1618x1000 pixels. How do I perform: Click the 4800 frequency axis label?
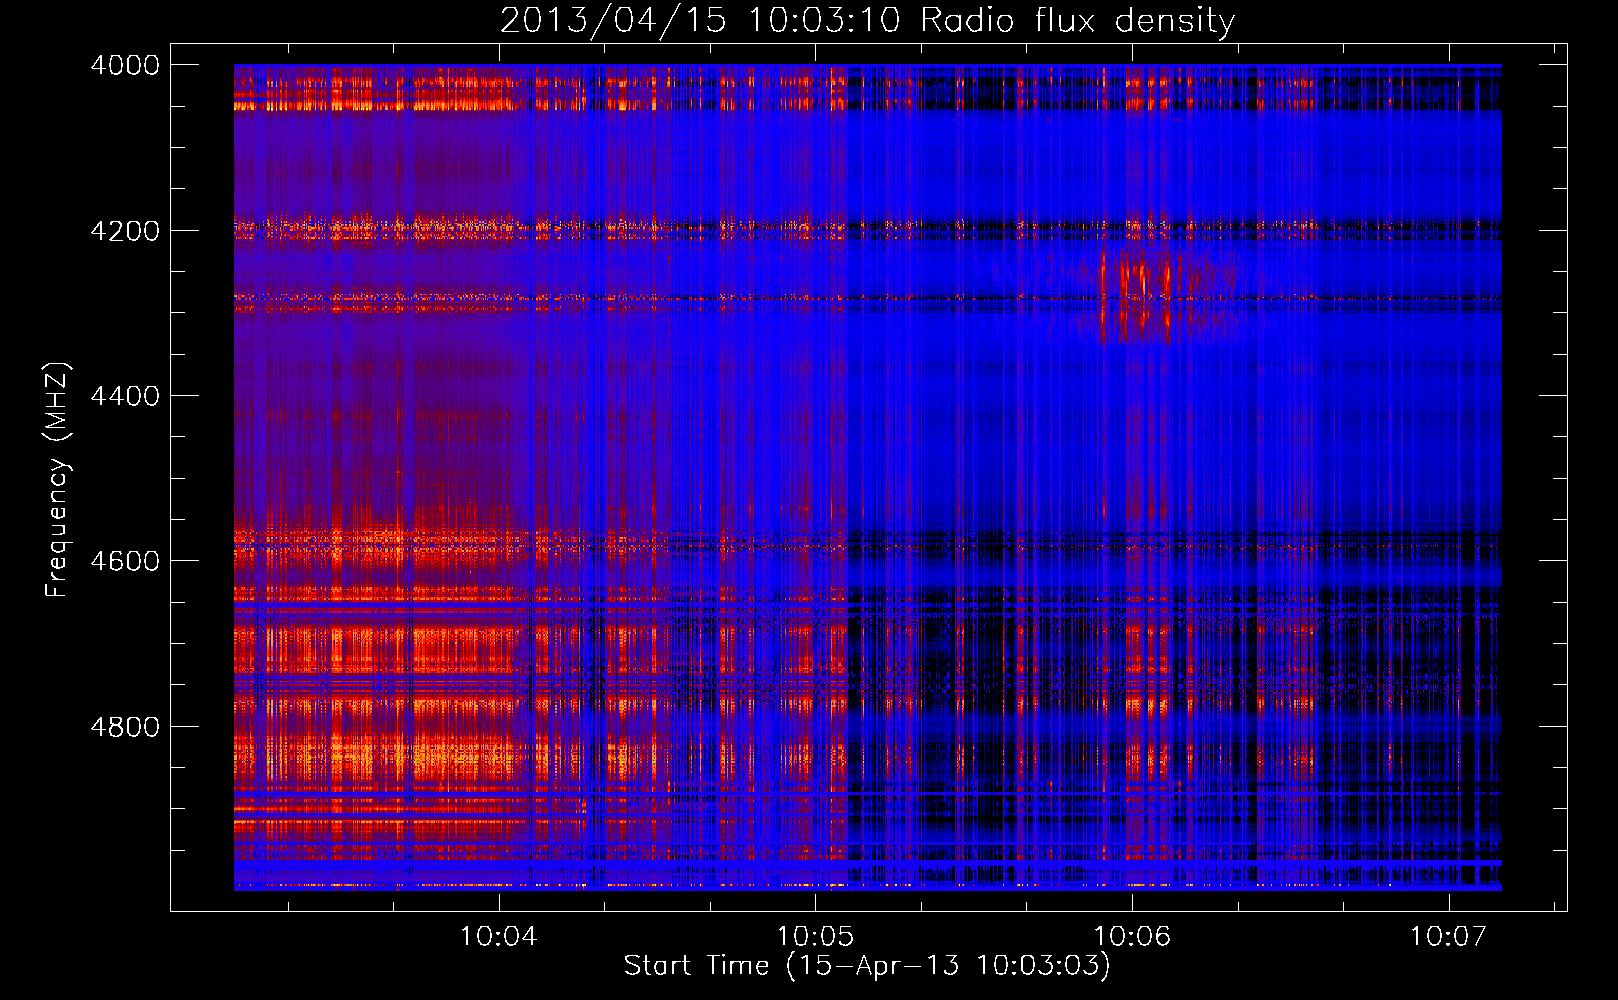point(125,726)
